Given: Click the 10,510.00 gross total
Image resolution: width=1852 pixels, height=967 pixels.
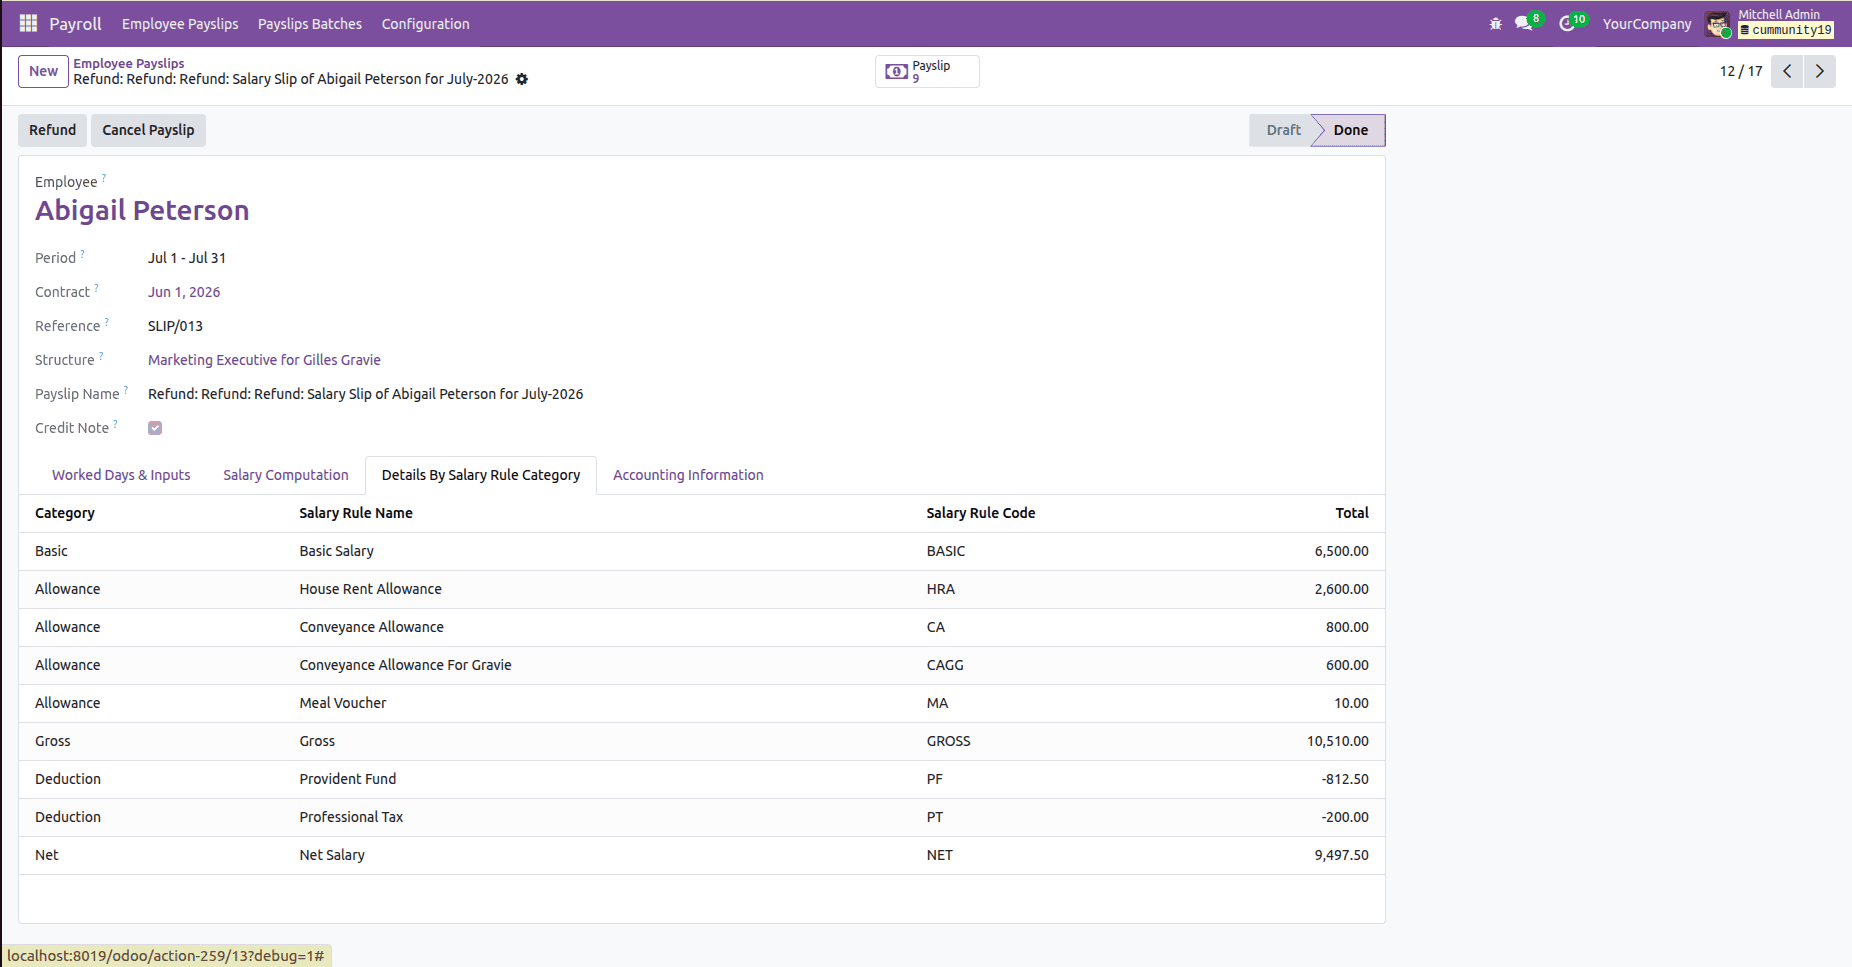Looking at the screenshot, I should pyautogui.click(x=1337, y=741).
